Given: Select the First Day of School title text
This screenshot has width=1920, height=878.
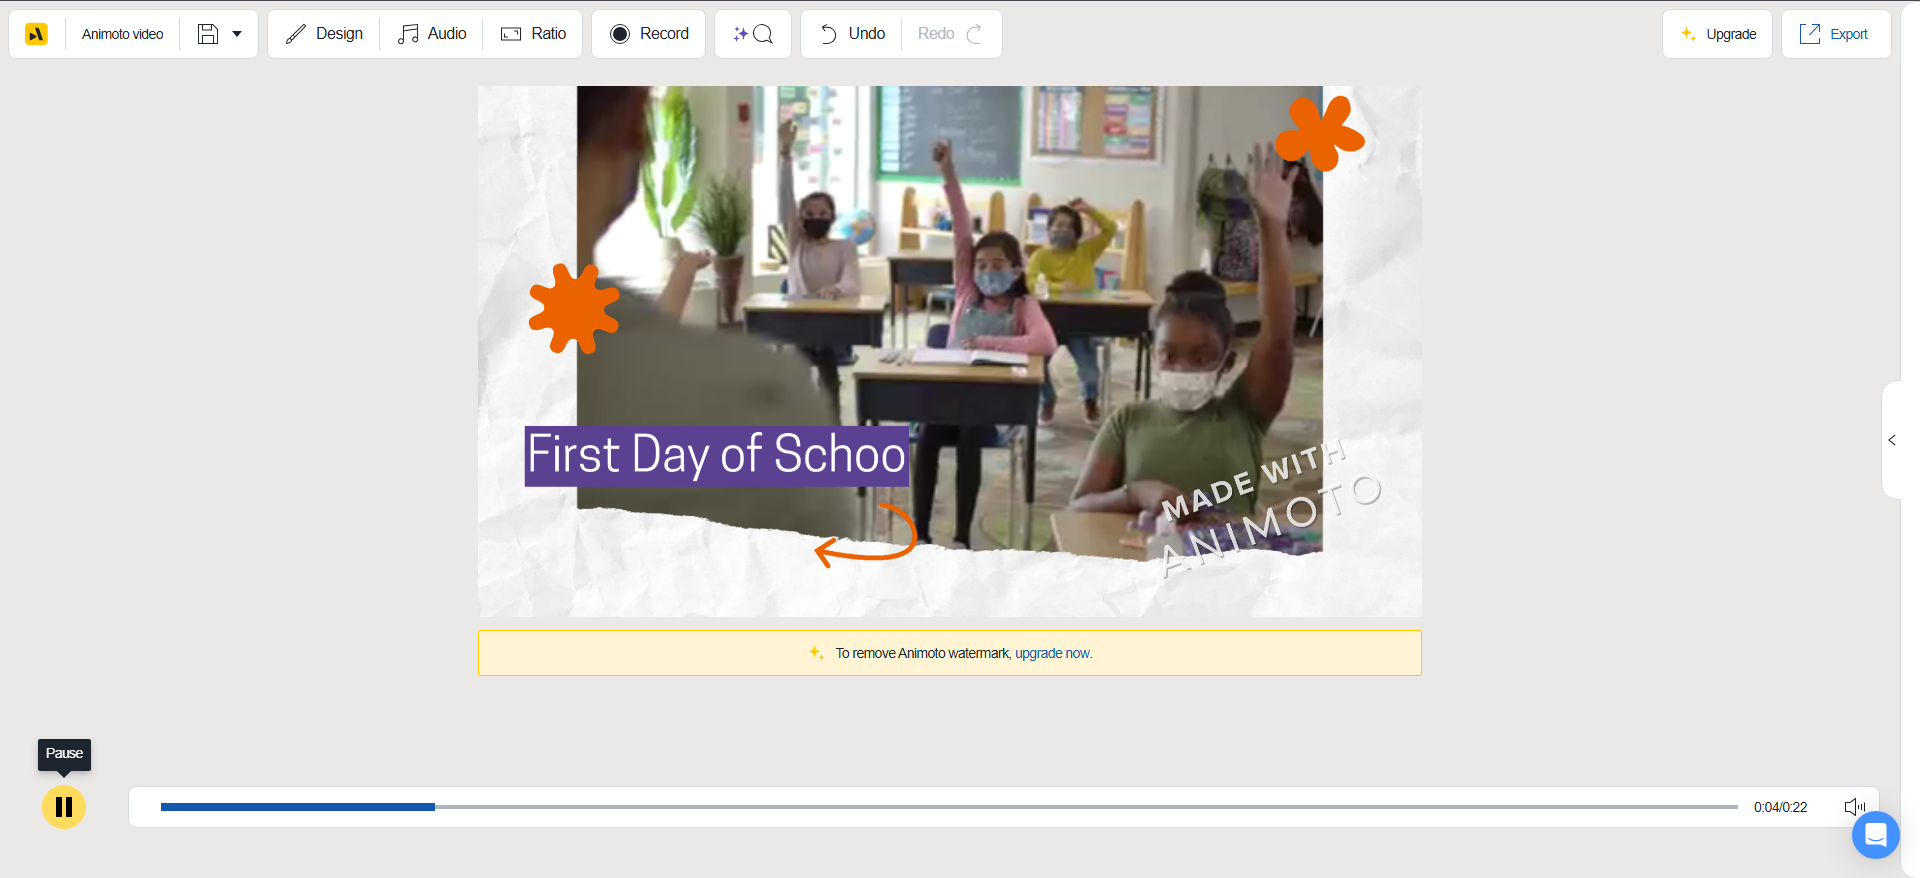Looking at the screenshot, I should click(x=716, y=455).
